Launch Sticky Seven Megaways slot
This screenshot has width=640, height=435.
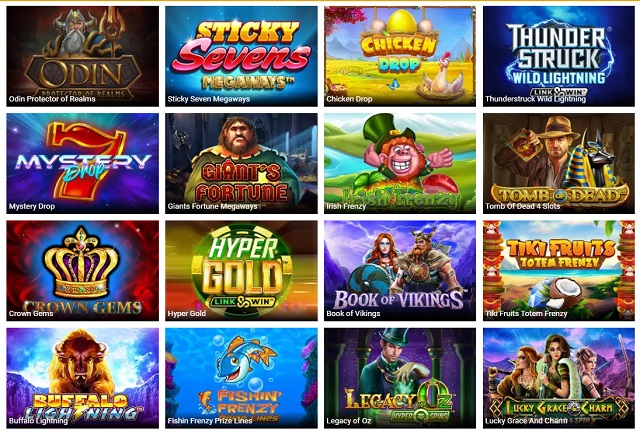tap(241, 56)
